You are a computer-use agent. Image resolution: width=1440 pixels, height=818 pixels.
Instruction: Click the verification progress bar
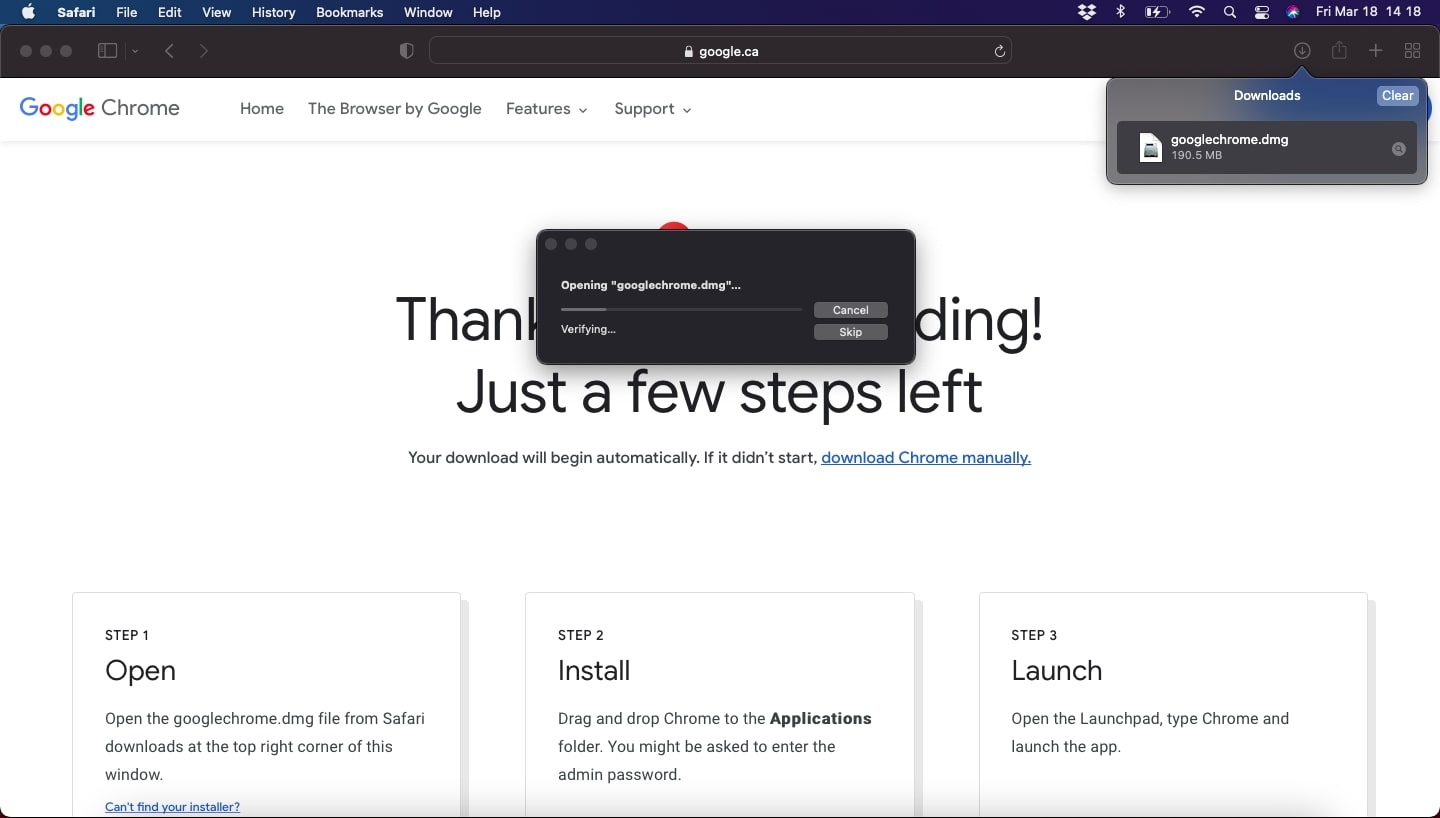[681, 310]
